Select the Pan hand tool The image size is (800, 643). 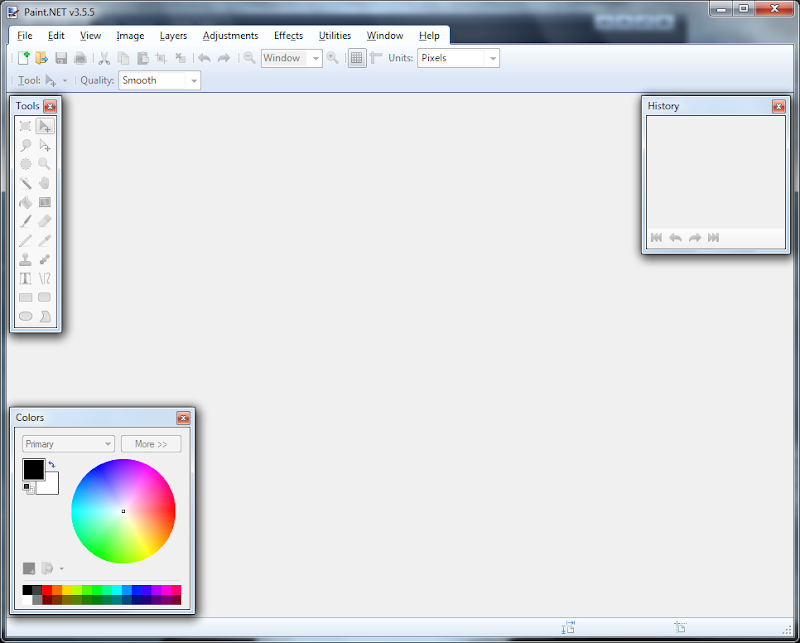[x=45, y=183]
